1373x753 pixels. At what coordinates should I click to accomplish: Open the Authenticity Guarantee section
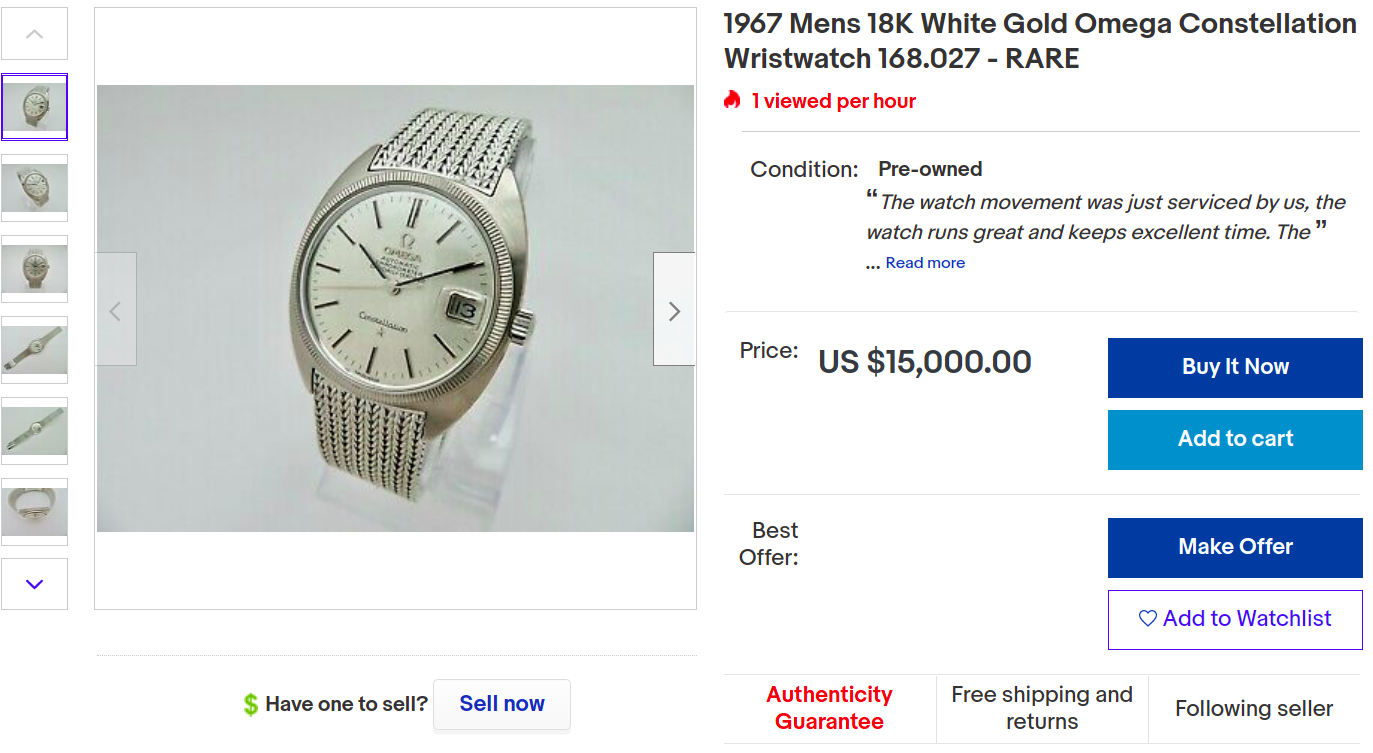pyautogui.click(x=830, y=708)
